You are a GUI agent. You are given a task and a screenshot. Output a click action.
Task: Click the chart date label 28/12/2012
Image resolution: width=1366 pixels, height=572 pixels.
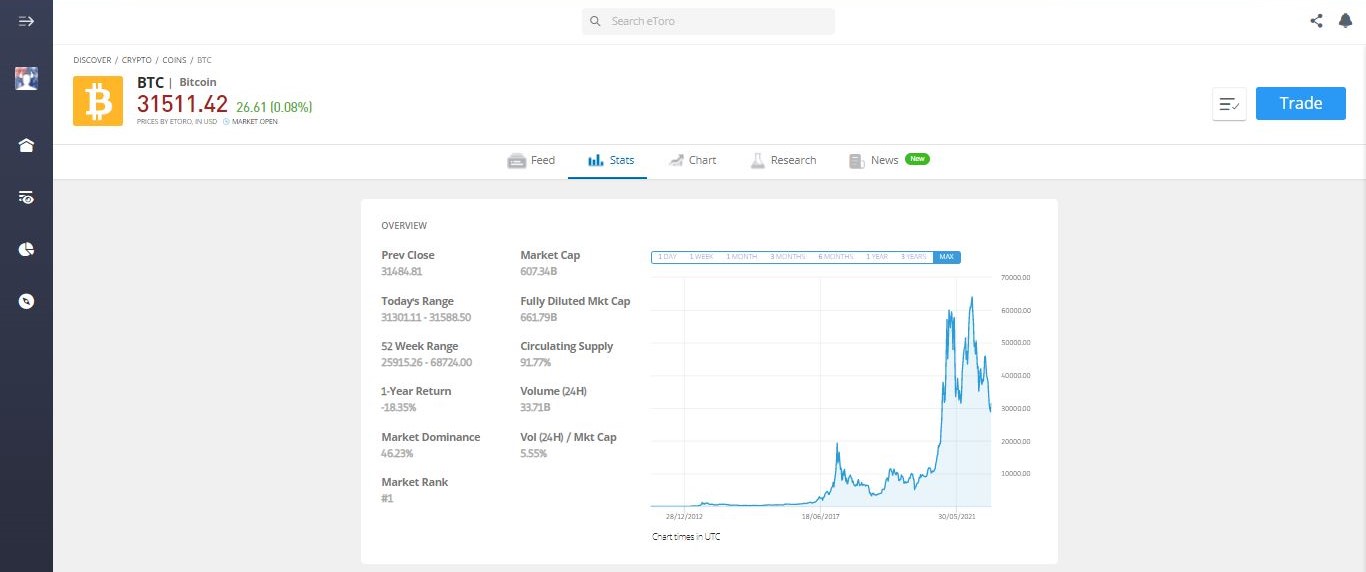tap(684, 517)
